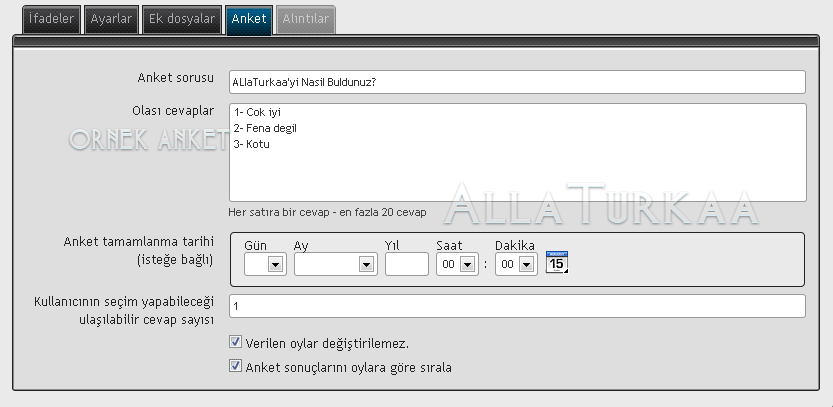Open the Dakika minute dropdown

pyautogui.click(x=515, y=264)
